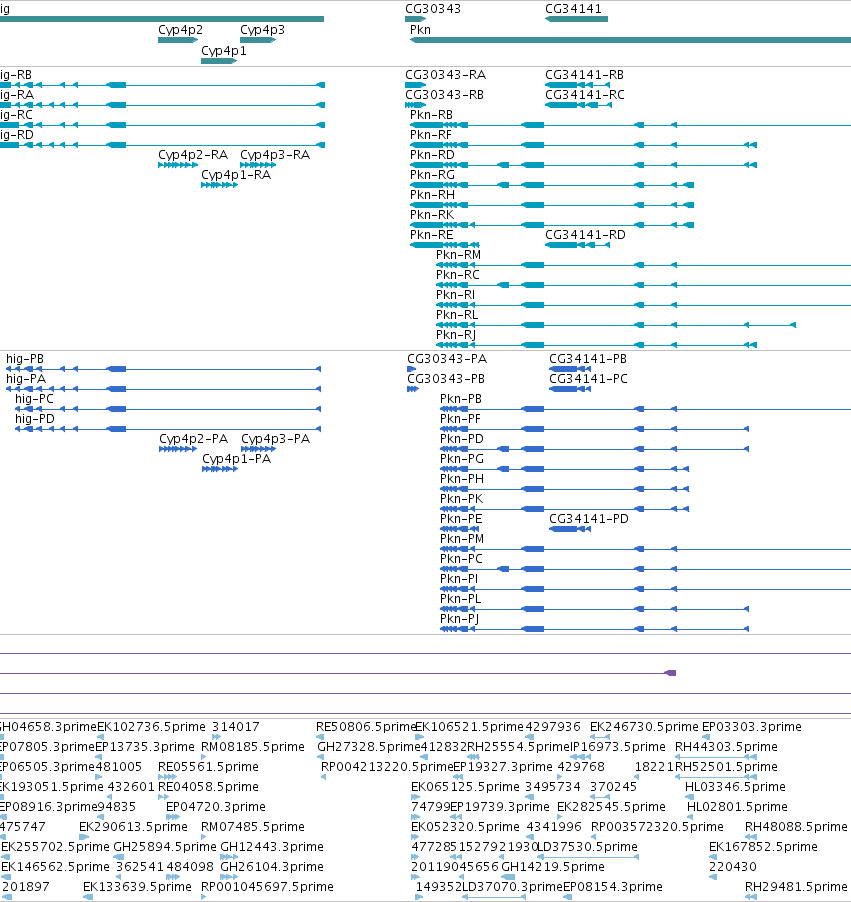The image size is (851, 902).
Task: Select the Pkn-RM transcript label
Action: (458, 255)
